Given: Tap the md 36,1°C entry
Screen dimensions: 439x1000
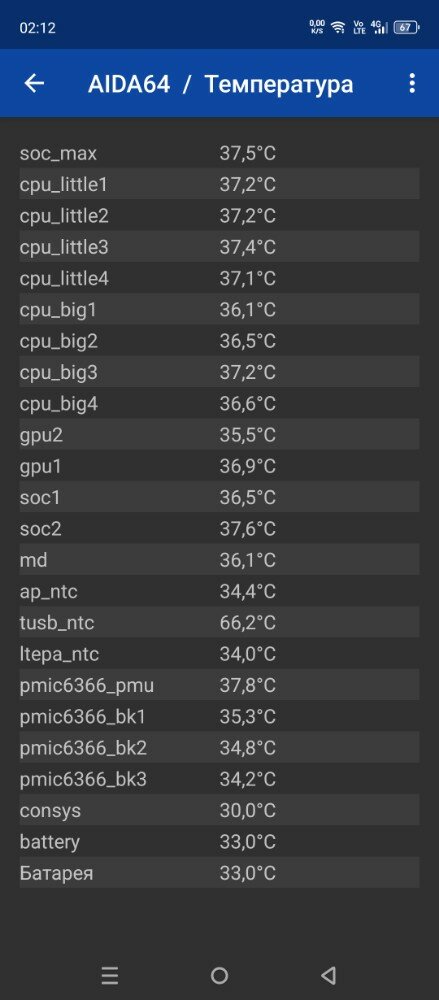Looking at the screenshot, I should (220, 560).
